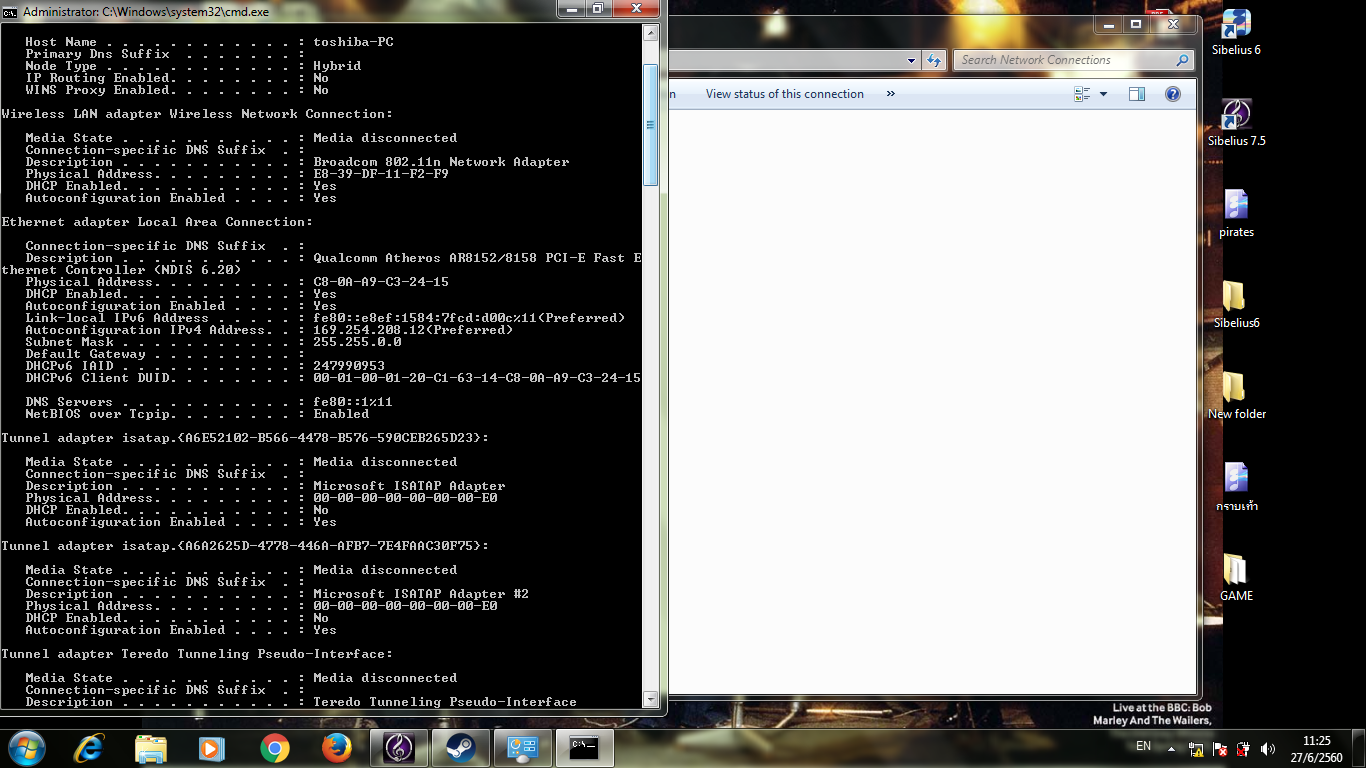Open the address bar history dropdown
The width and height of the screenshot is (1366, 768).
click(911, 60)
